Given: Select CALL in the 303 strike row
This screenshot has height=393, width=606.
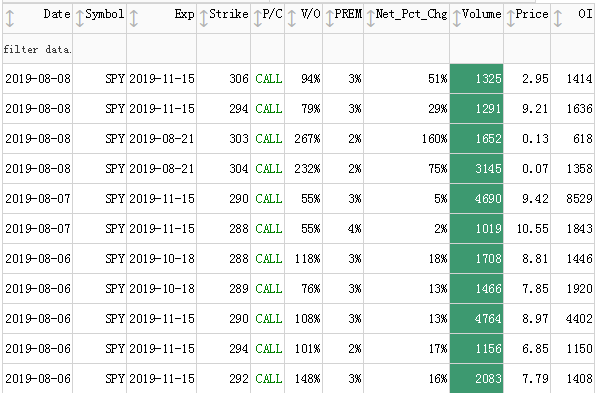Looking at the screenshot, I should coord(269,139).
